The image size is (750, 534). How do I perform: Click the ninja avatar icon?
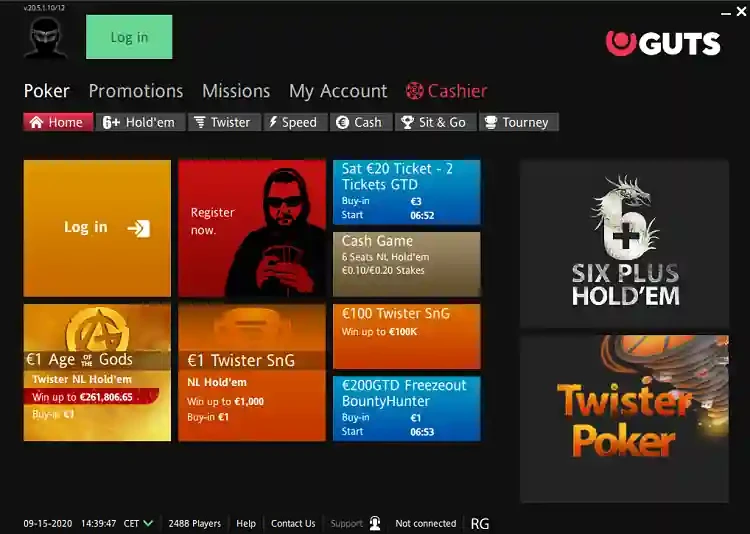pyautogui.click(x=45, y=38)
